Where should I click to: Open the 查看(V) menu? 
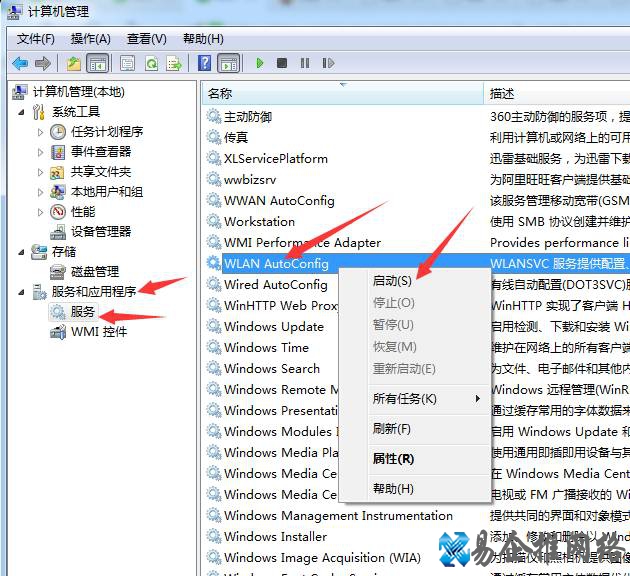pos(147,39)
